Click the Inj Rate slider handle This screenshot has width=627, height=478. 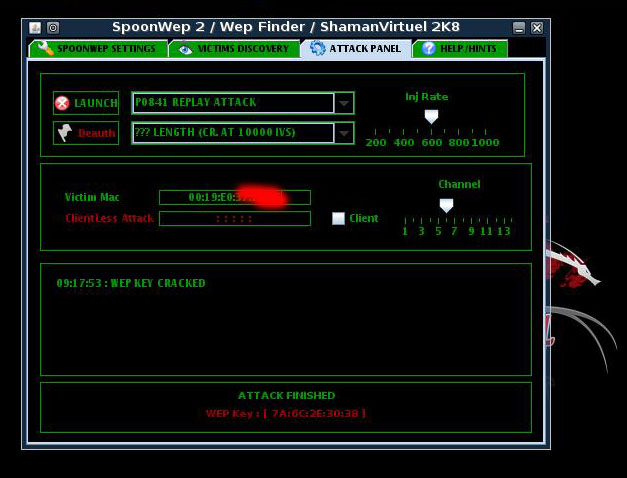coord(431,117)
